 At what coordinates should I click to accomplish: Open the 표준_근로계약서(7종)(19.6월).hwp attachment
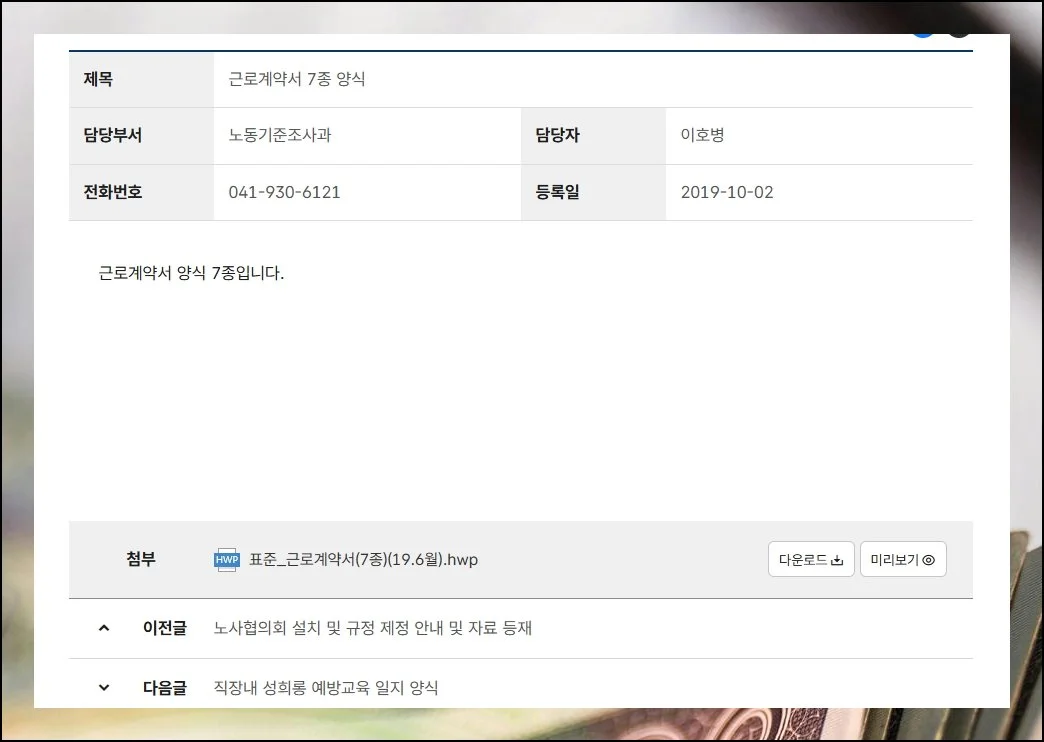coord(363,560)
